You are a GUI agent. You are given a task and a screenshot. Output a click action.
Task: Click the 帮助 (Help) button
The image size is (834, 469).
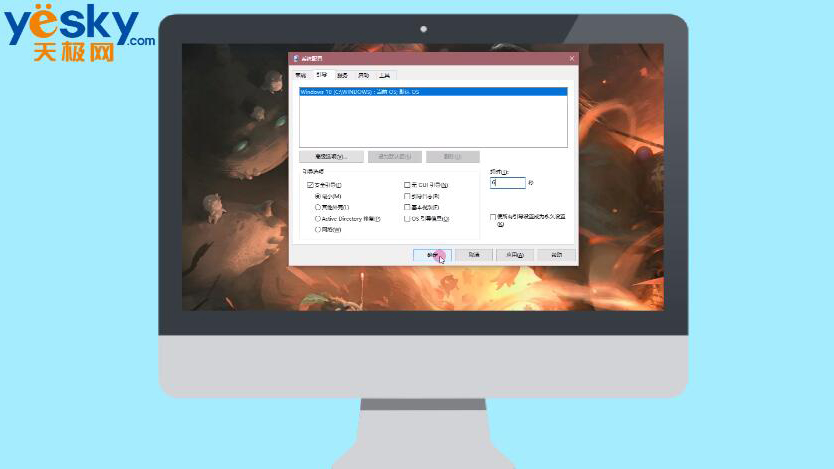point(556,255)
